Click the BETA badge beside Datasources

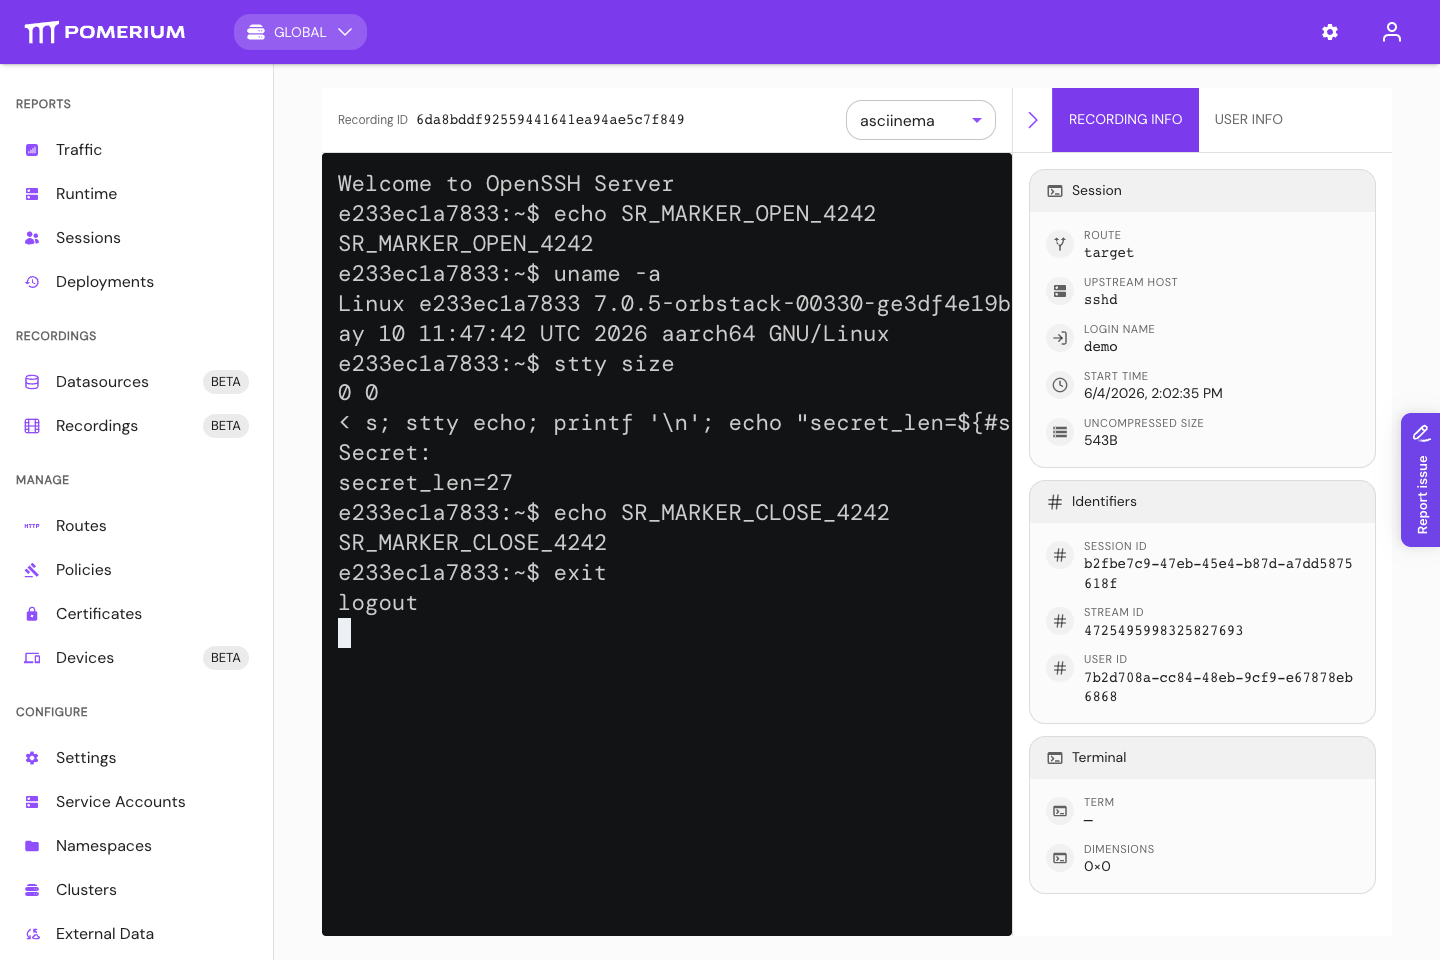click(226, 382)
